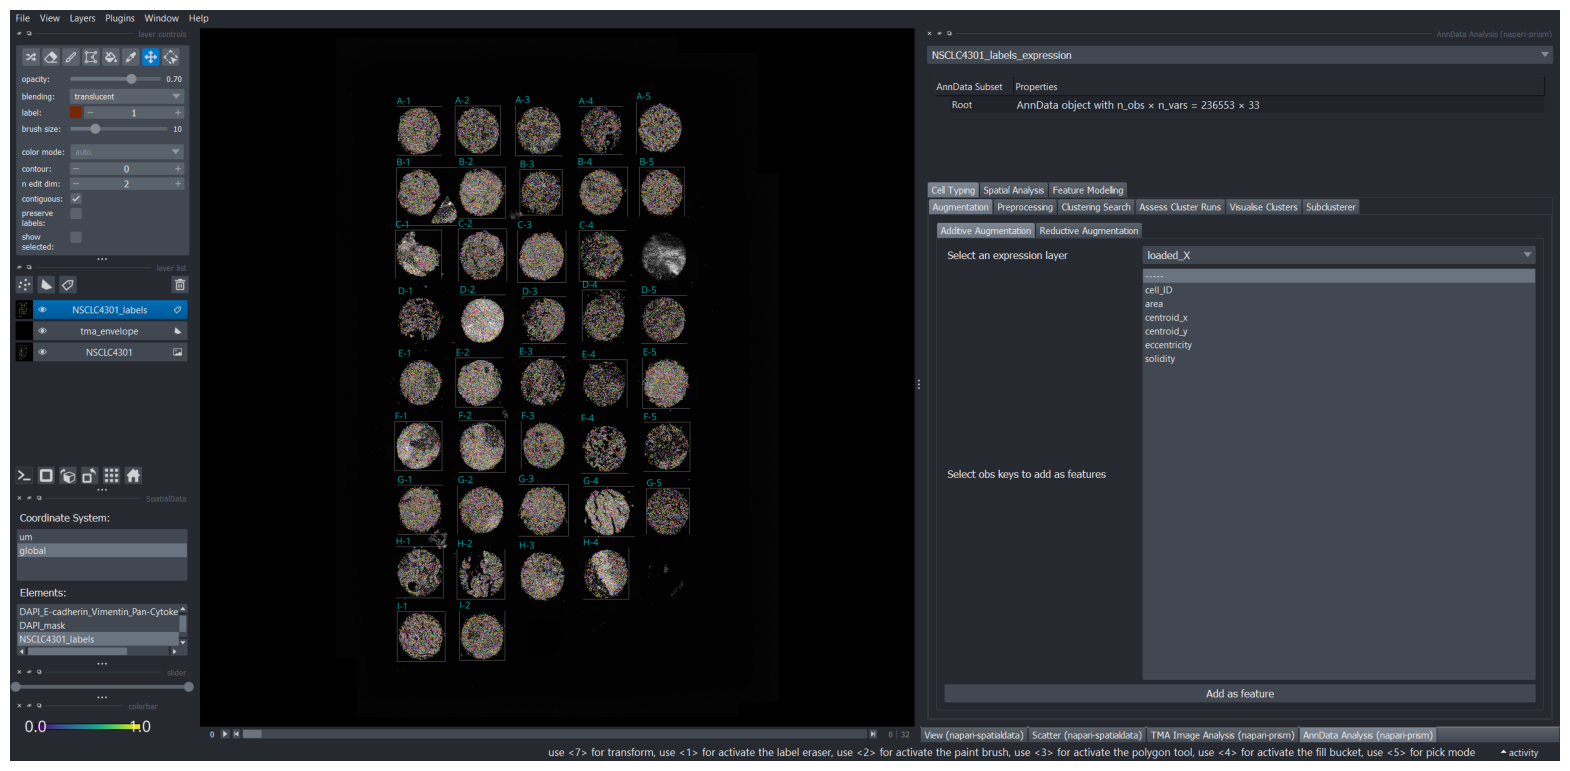This screenshot has width=1570, height=771.
Task: Click the label color swatch
Action: click(76, 113)
